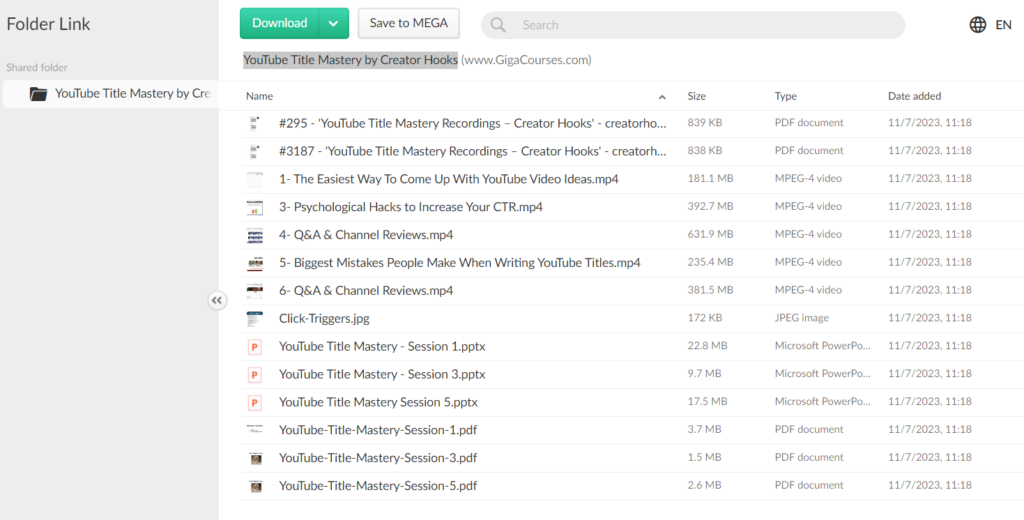Click the Psychological Hacks video thumbnail icon

(255, 208)
